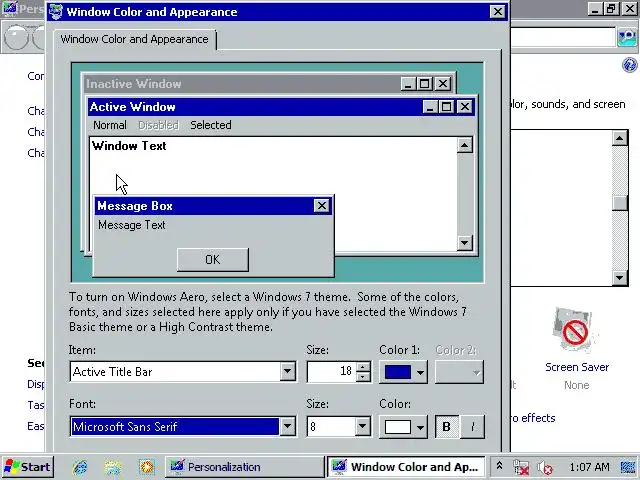Viewport: 640px width, 480px height.
Task: Click Message Text in the preview Message Box
Action: pos(132,225)
